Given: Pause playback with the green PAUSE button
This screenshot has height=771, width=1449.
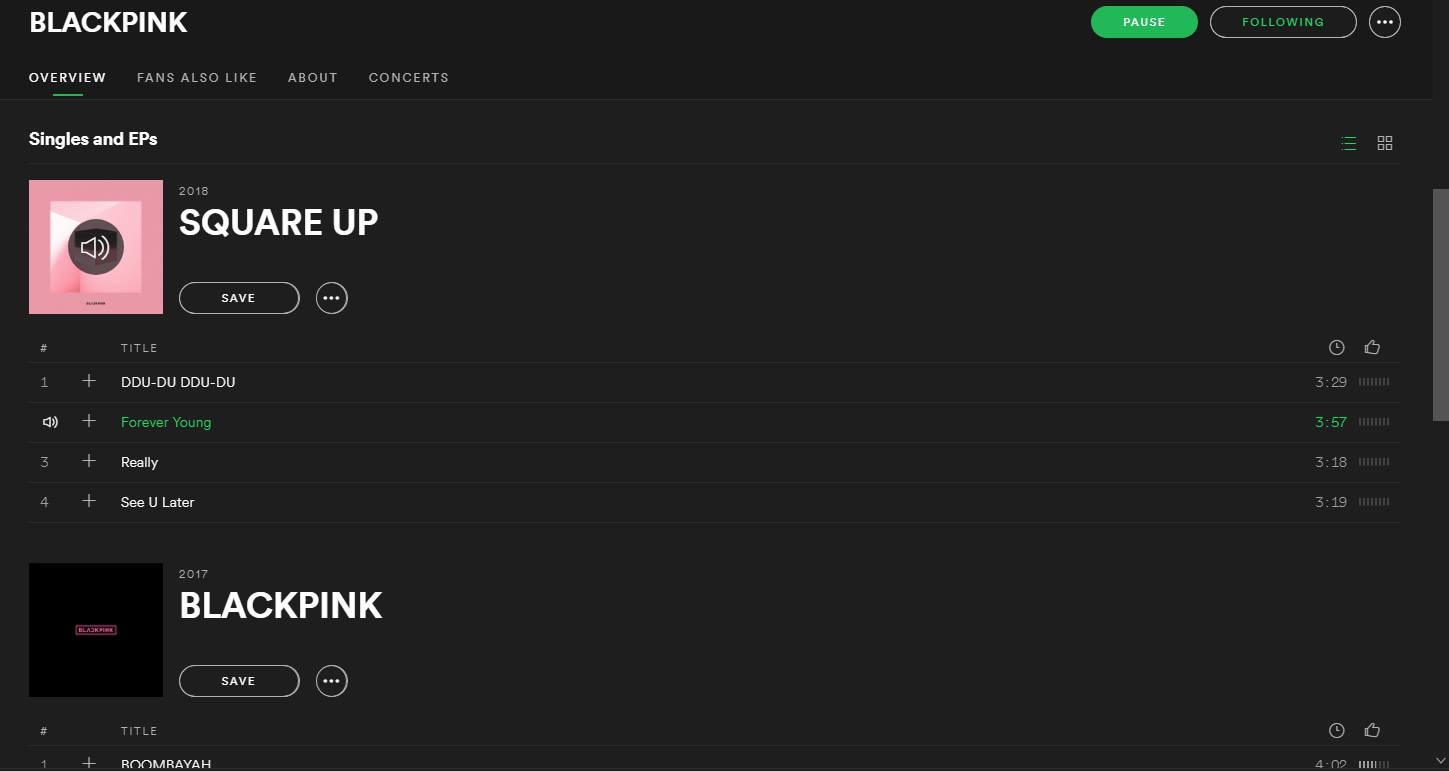Looking at the screenshot, I should 1144,22.
